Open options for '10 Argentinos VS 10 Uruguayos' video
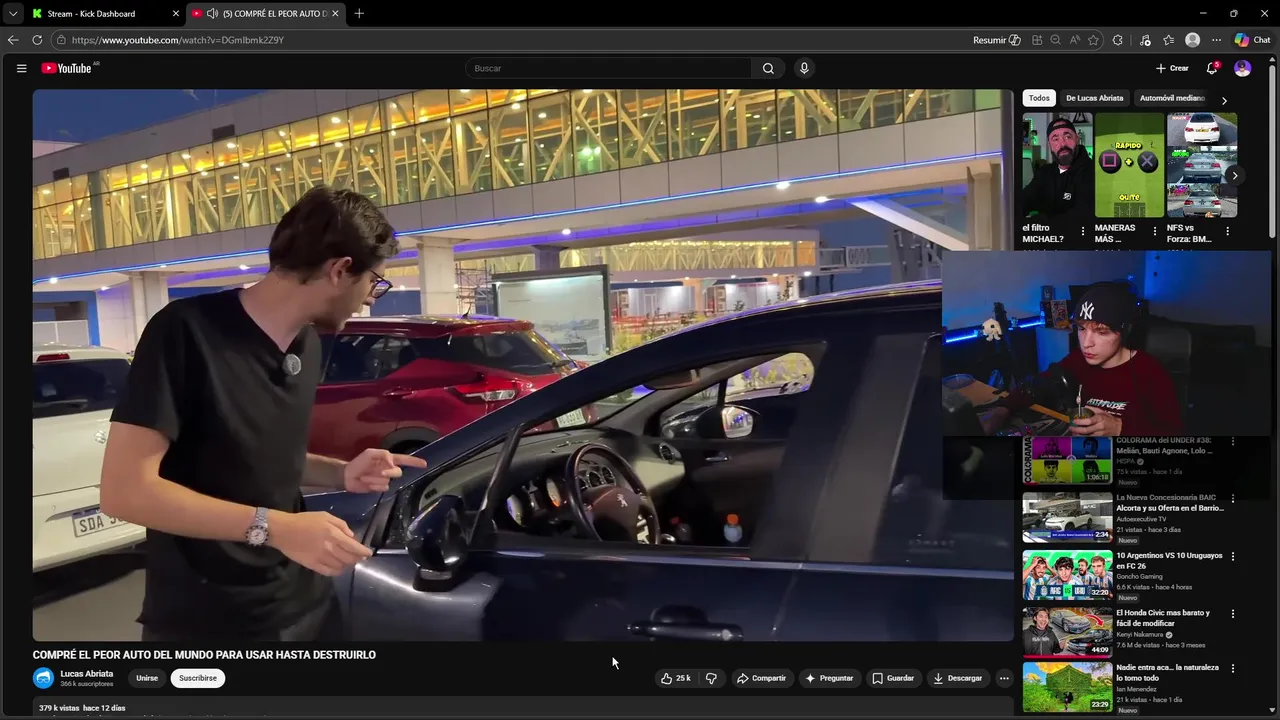Image resolution: width=1280 pixels, height=720 pixels. pos(1232,556)
